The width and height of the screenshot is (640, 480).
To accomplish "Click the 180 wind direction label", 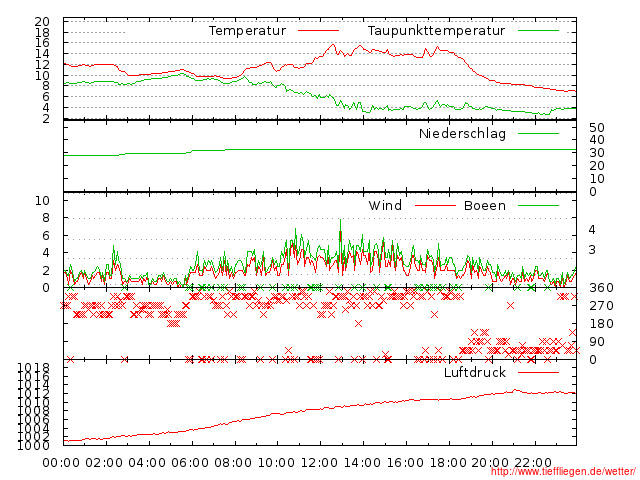I will click(x=601, y=324).
